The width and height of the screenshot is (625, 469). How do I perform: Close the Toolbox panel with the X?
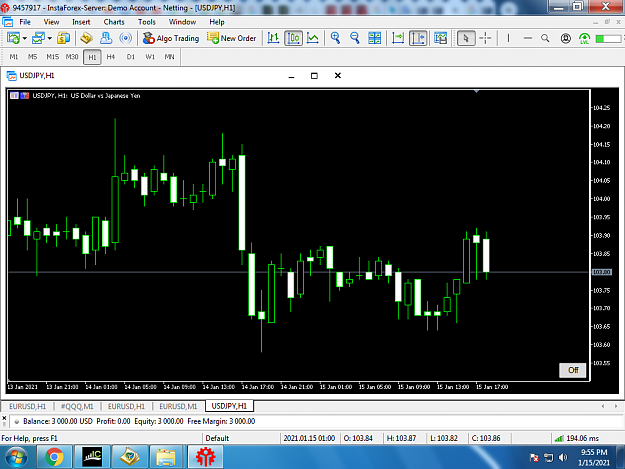tap(4, 418)
